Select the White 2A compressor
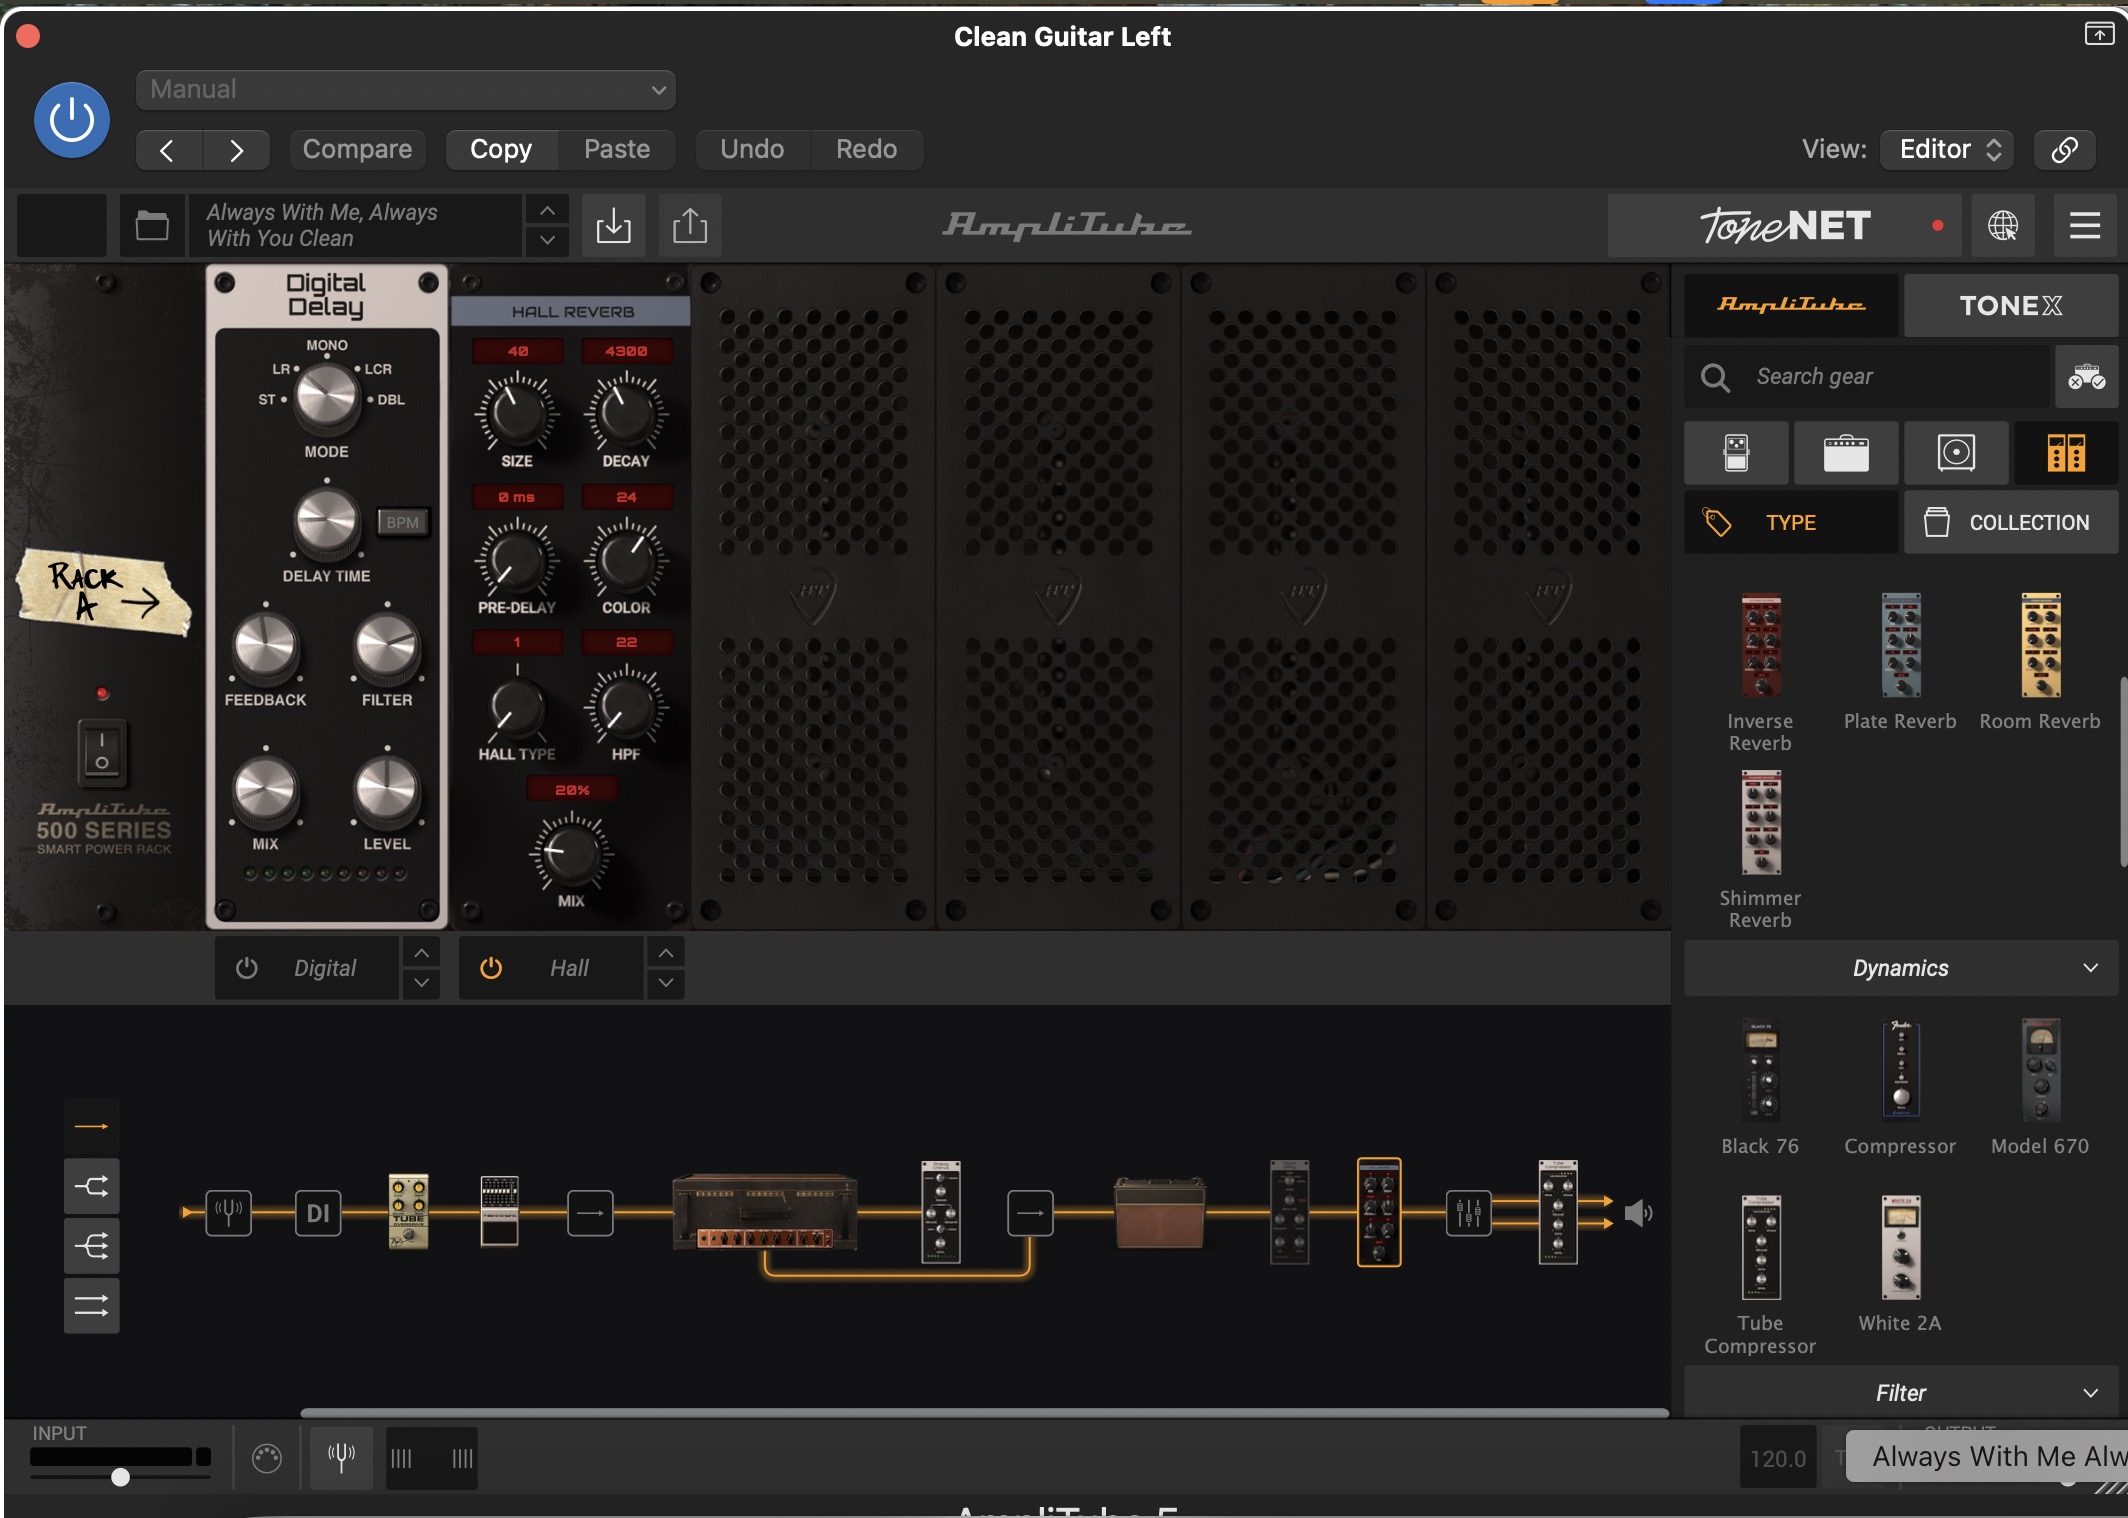Screen dimensions: 2128x1518 (x=1900, y=1247)
